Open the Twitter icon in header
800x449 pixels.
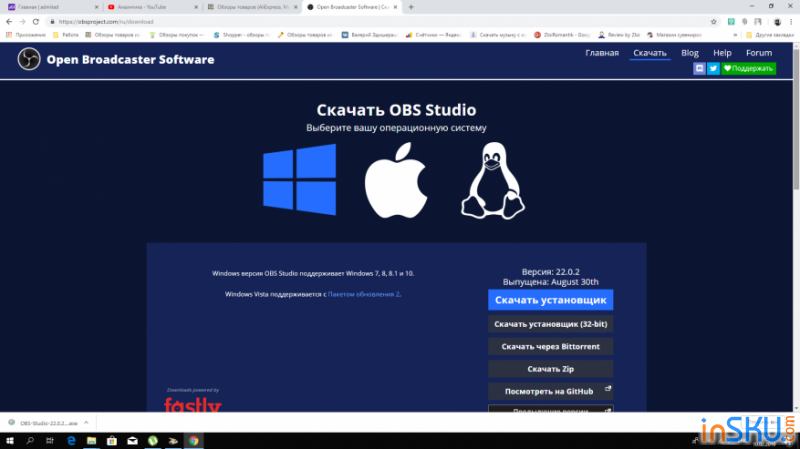(713, 68)
